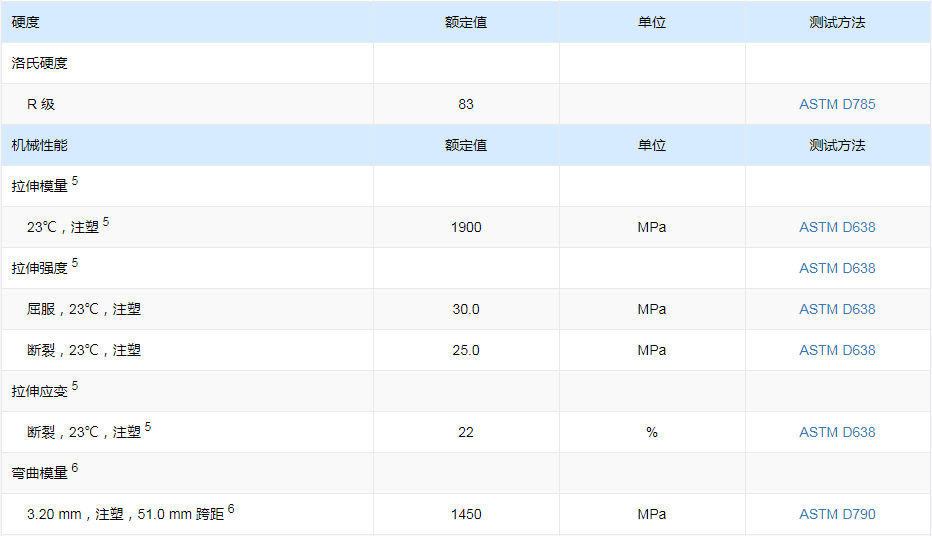
Task: Select the 机械性能 section header text
Action: pos(39,145)
